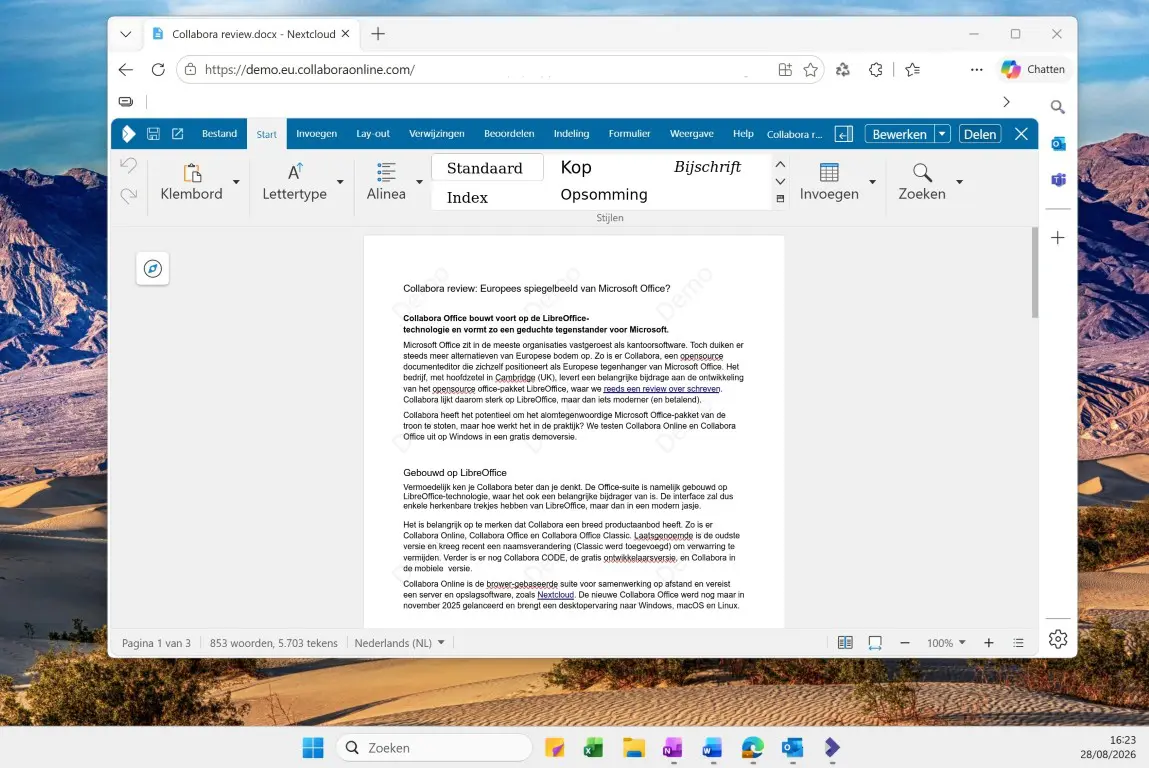Screen dimensions: 1149x768
Task: Switch to the Invoegen ribbon tab
Action: (317, 133)
